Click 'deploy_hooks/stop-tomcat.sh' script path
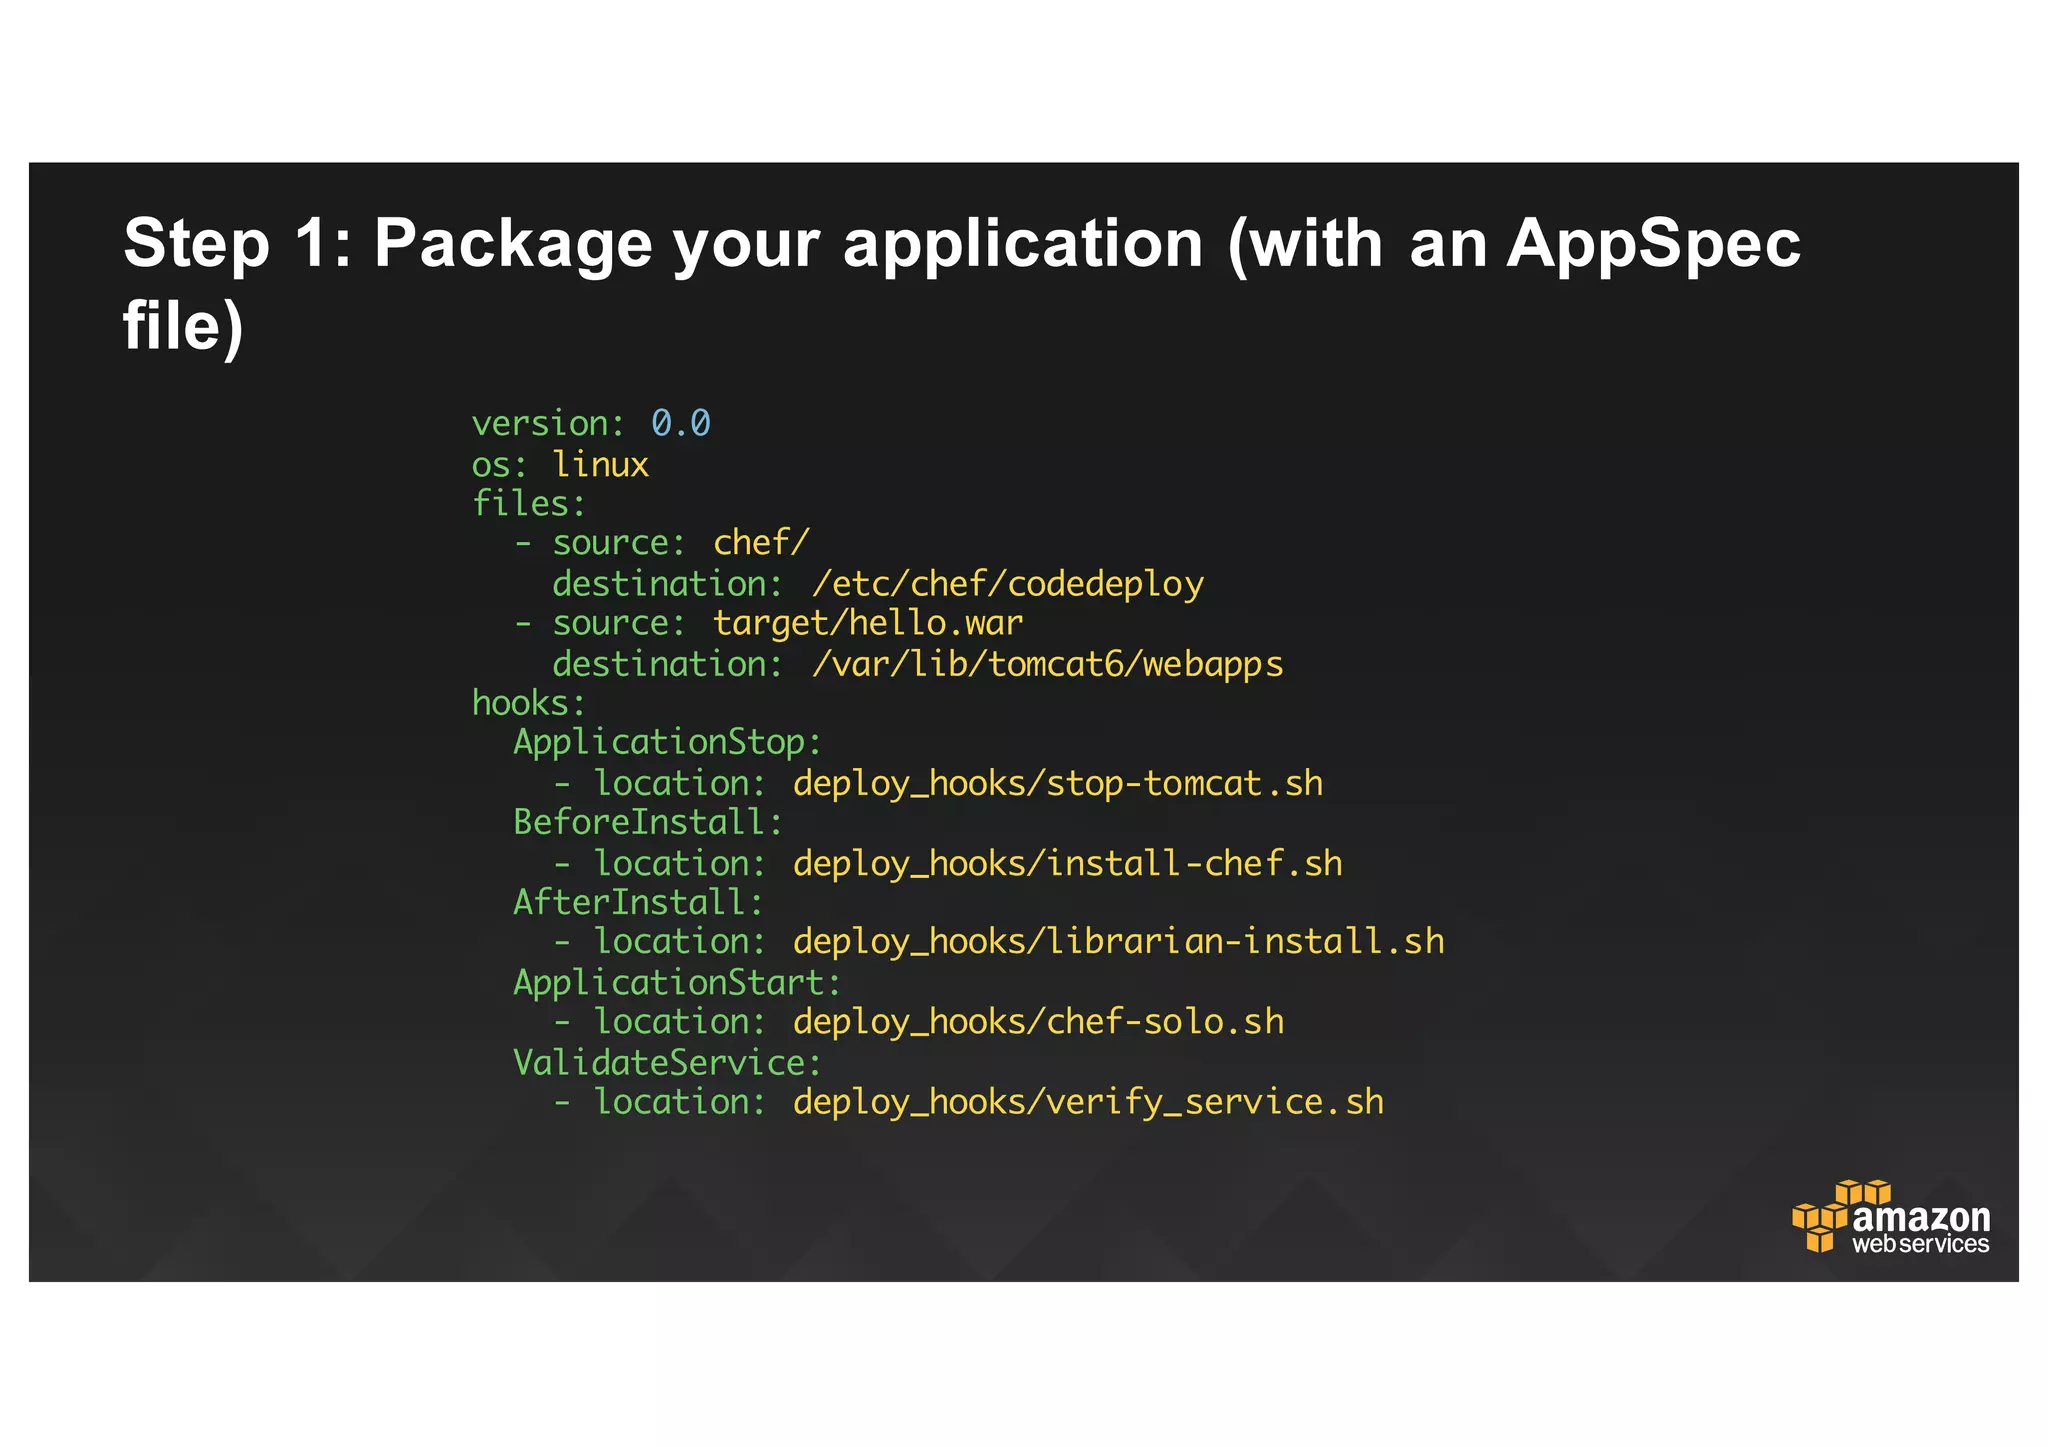This screenshot has width=2048, height=1447. click(x=1058, y=783)
